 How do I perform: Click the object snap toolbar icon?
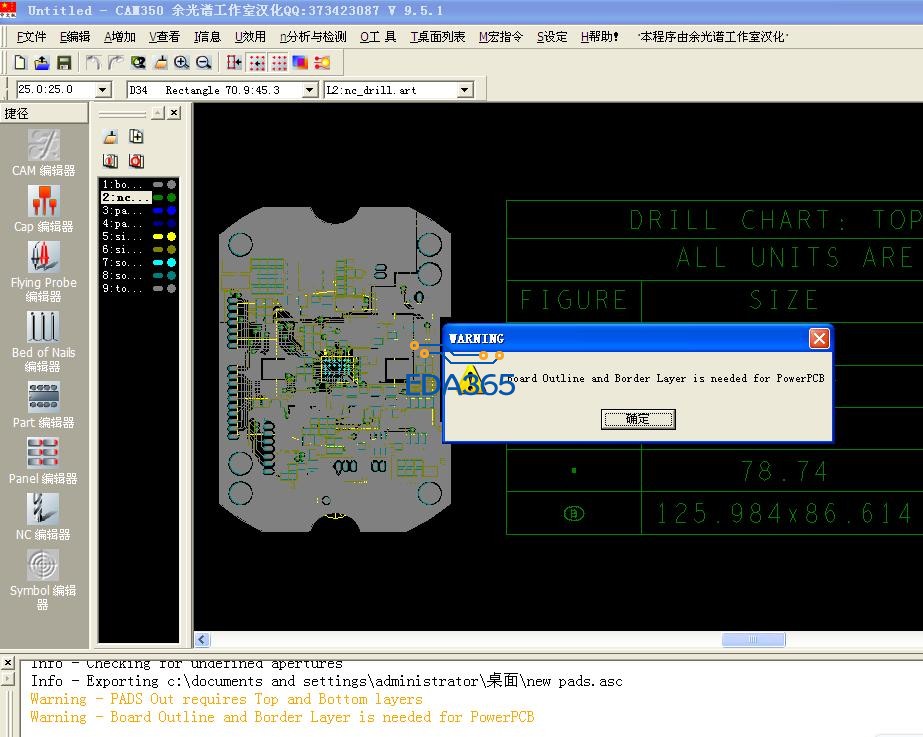(234, 62)
